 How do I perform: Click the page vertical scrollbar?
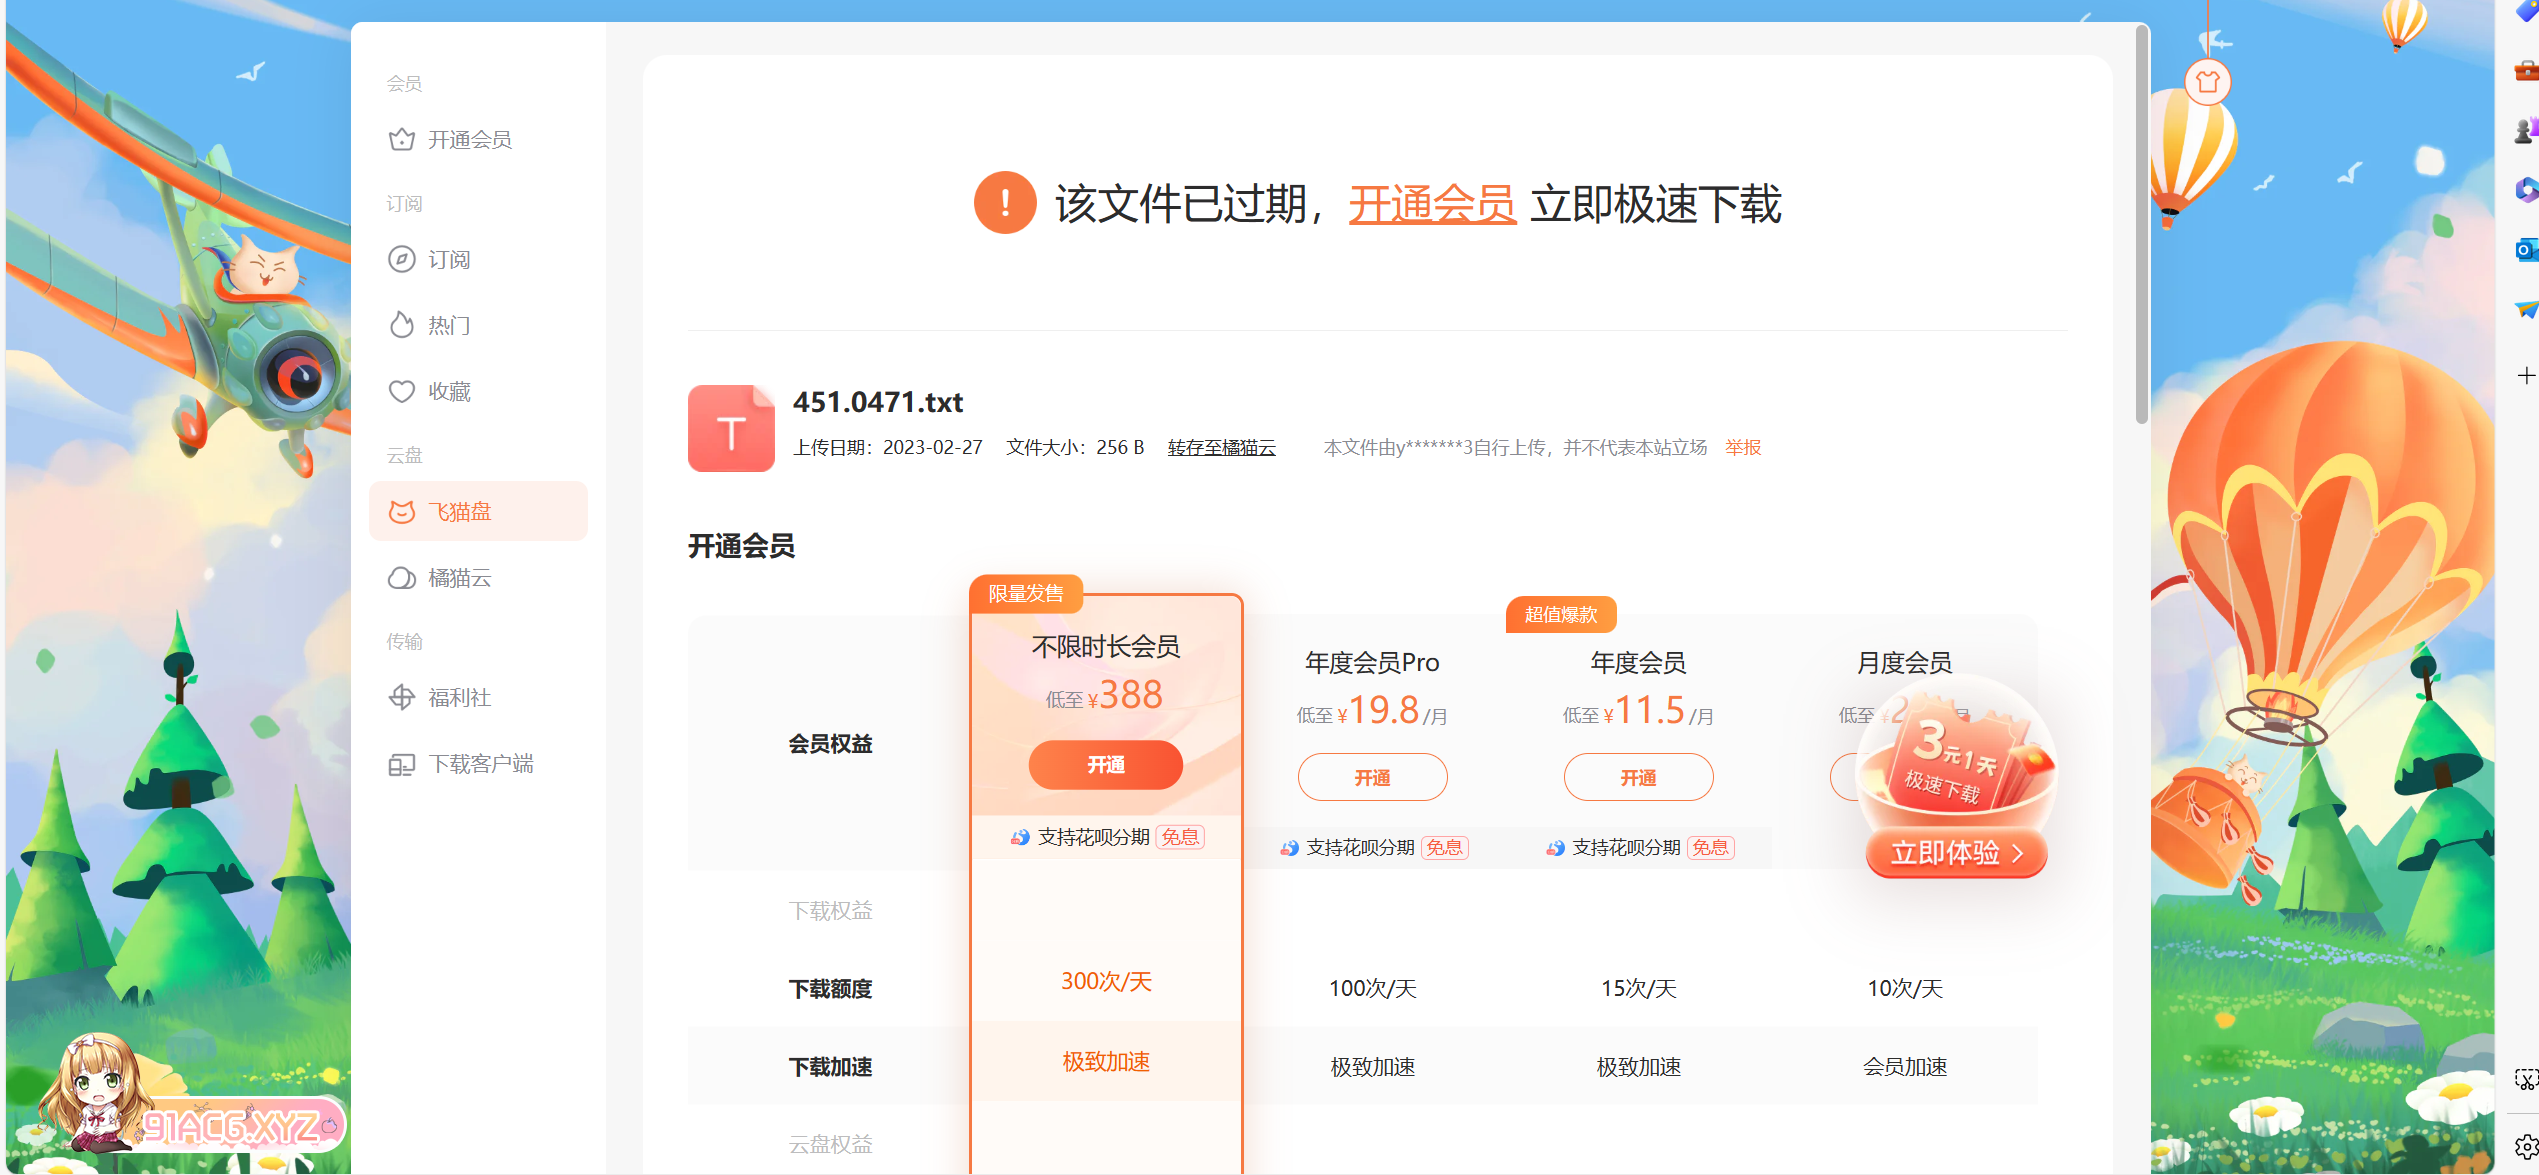pos(2141,225)
